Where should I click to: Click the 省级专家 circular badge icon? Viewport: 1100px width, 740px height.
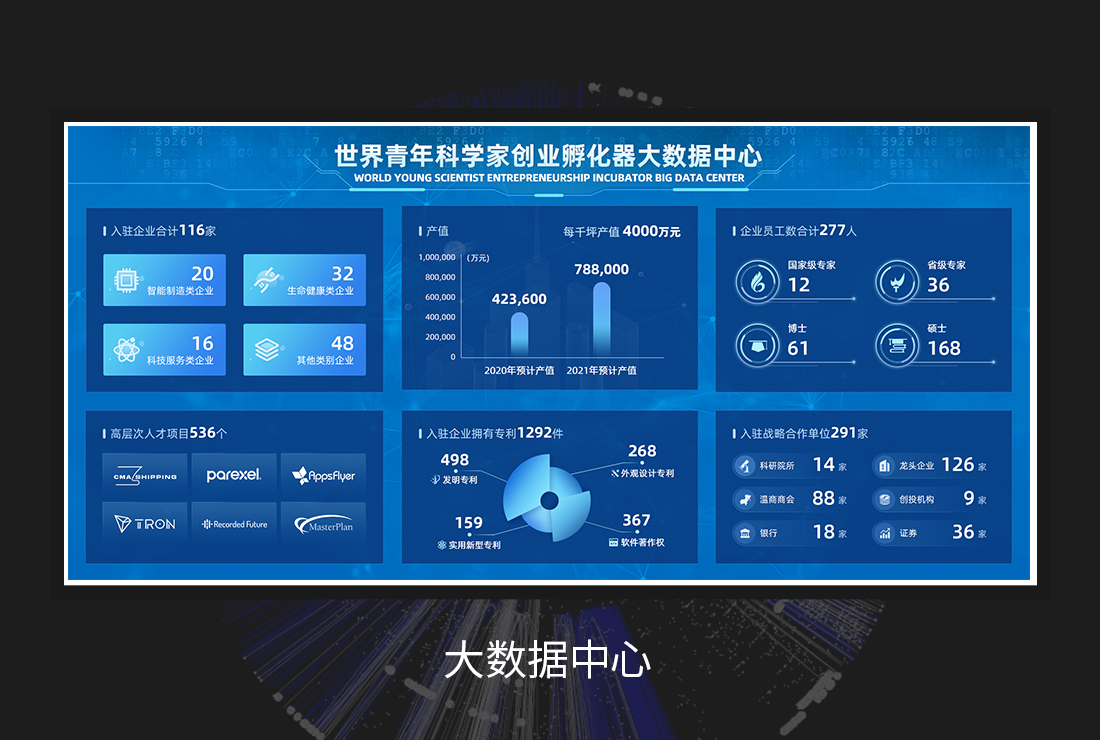(x=896, y=281)
